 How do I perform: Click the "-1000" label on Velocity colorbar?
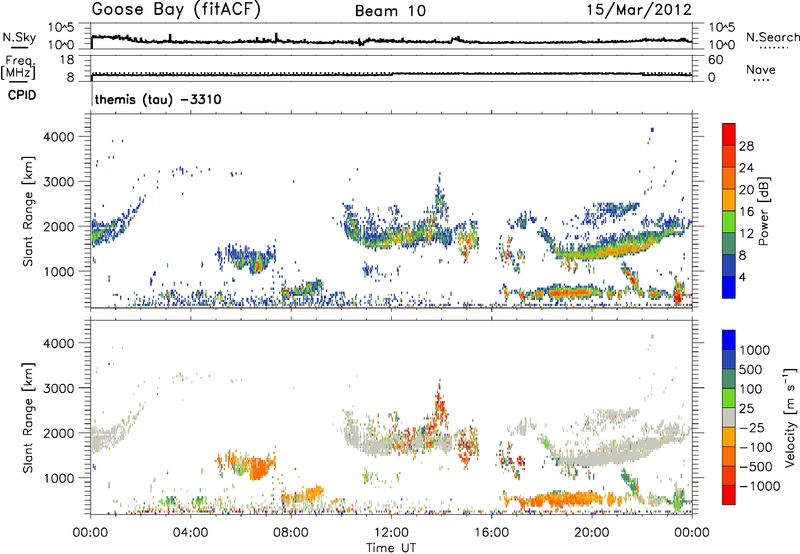[x=759, y=486]
